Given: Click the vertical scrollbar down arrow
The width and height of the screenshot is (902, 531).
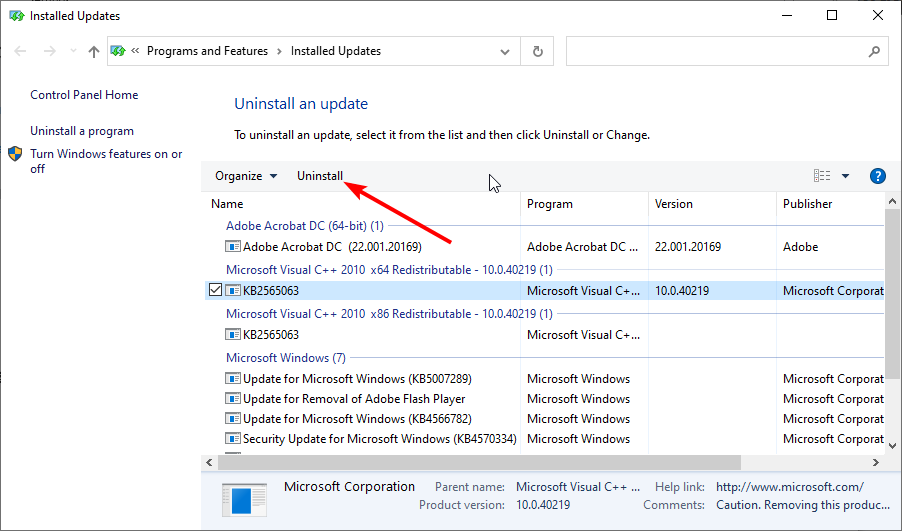Looking at the screenshot, I should 892,446.
